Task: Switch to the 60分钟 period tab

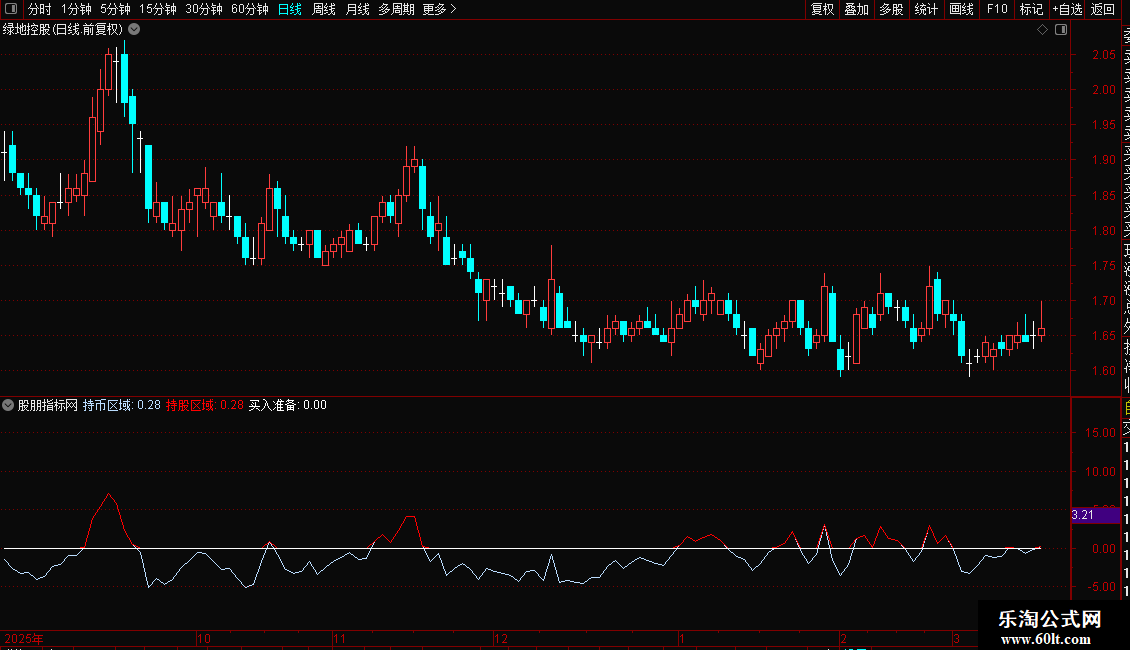Action: point(249,9)
